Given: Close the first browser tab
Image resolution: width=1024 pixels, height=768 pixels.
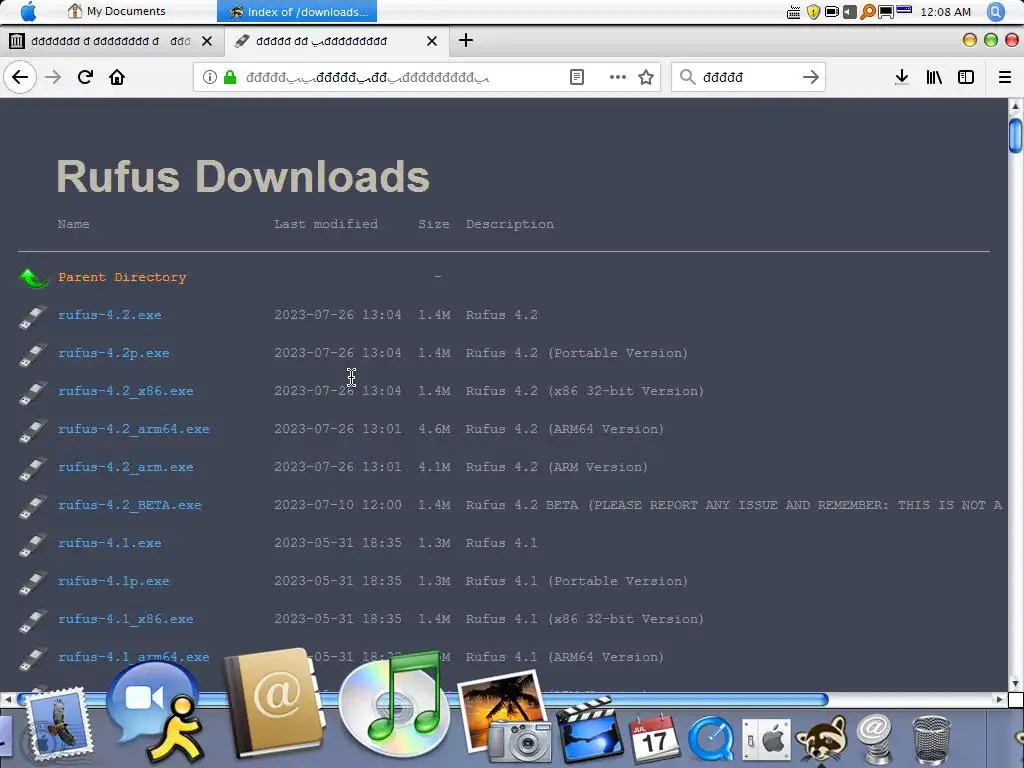Looking at the screenshot, I should click(x=207, y=41).
